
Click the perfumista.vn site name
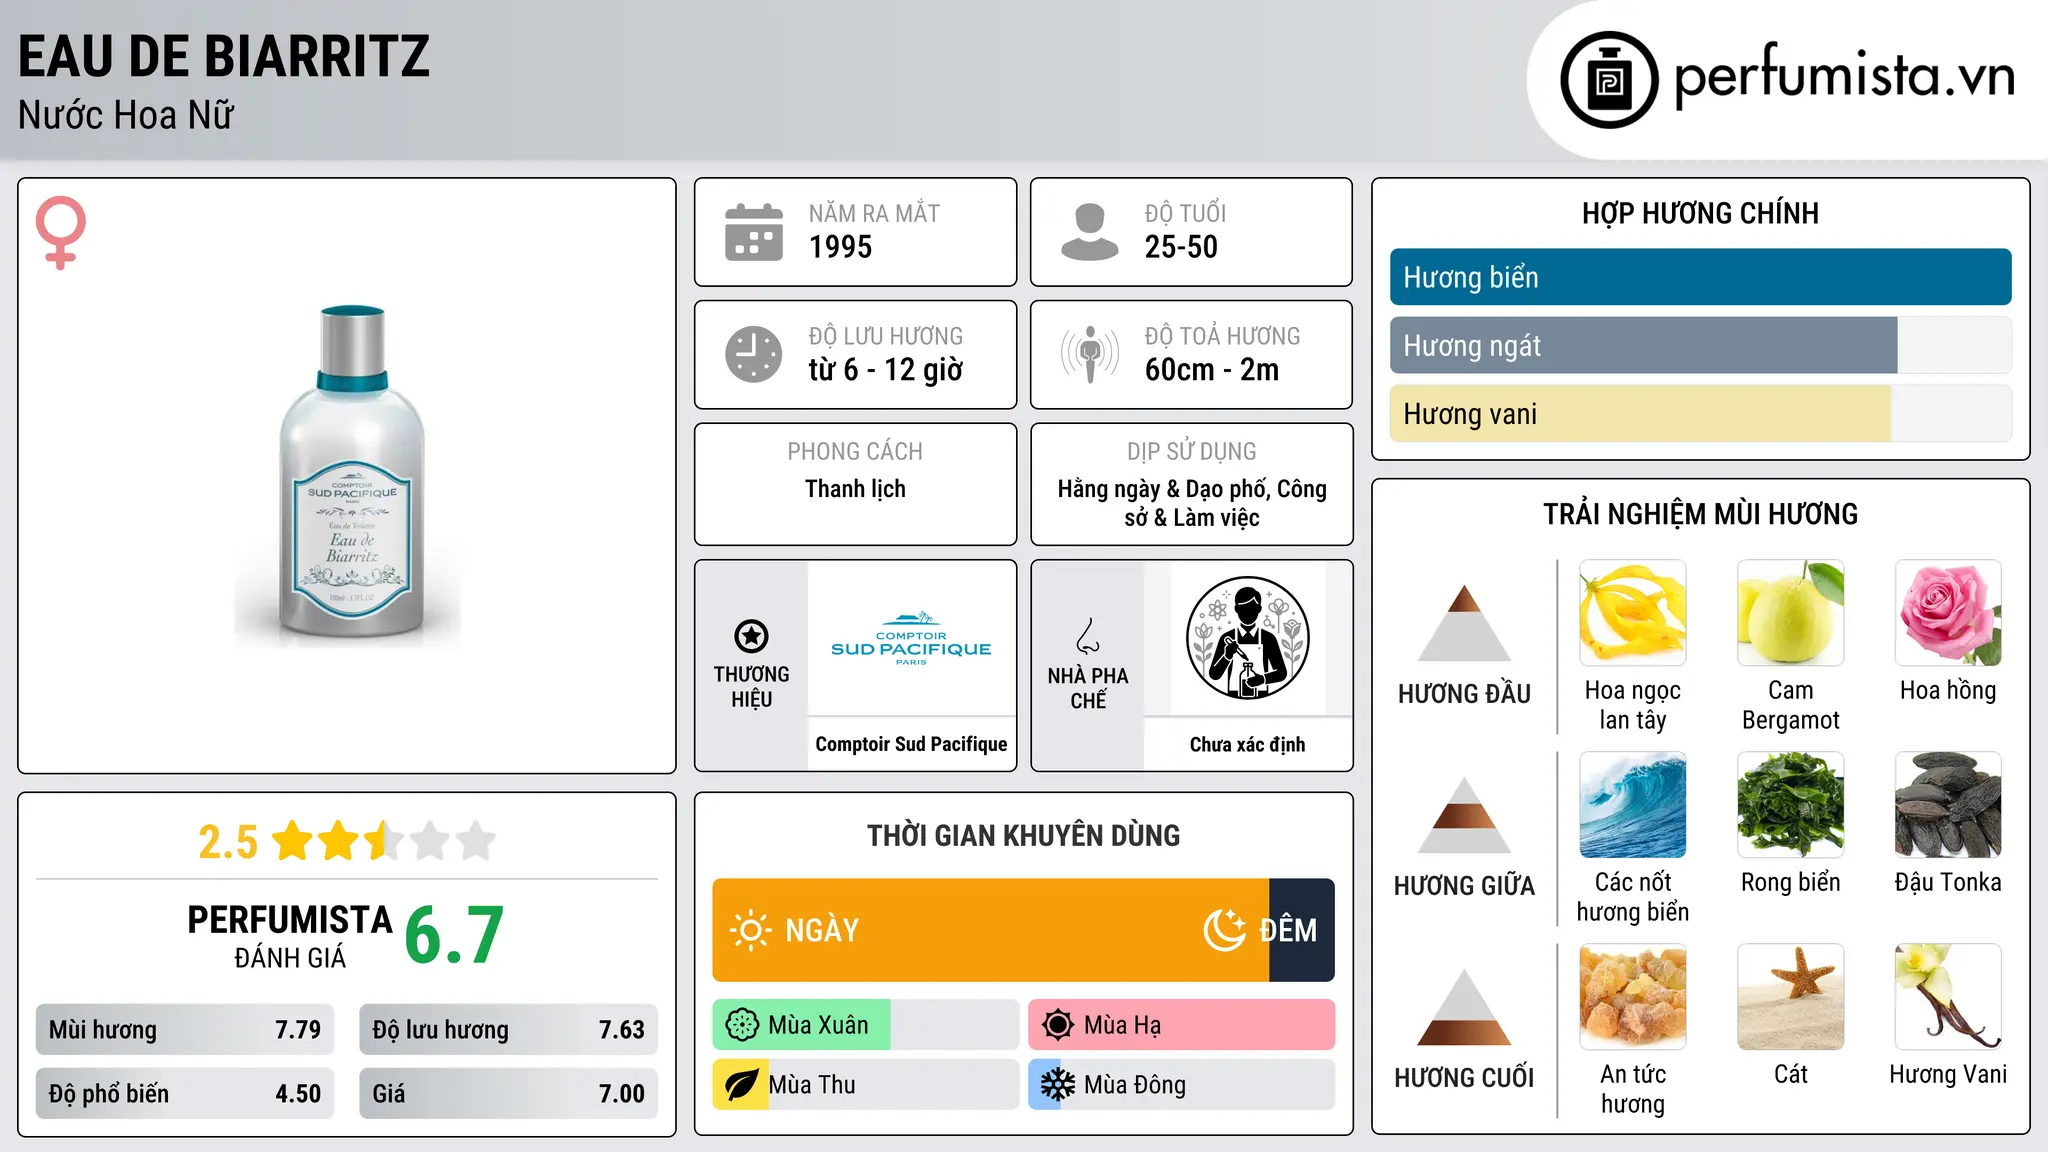pos(1845,77)
